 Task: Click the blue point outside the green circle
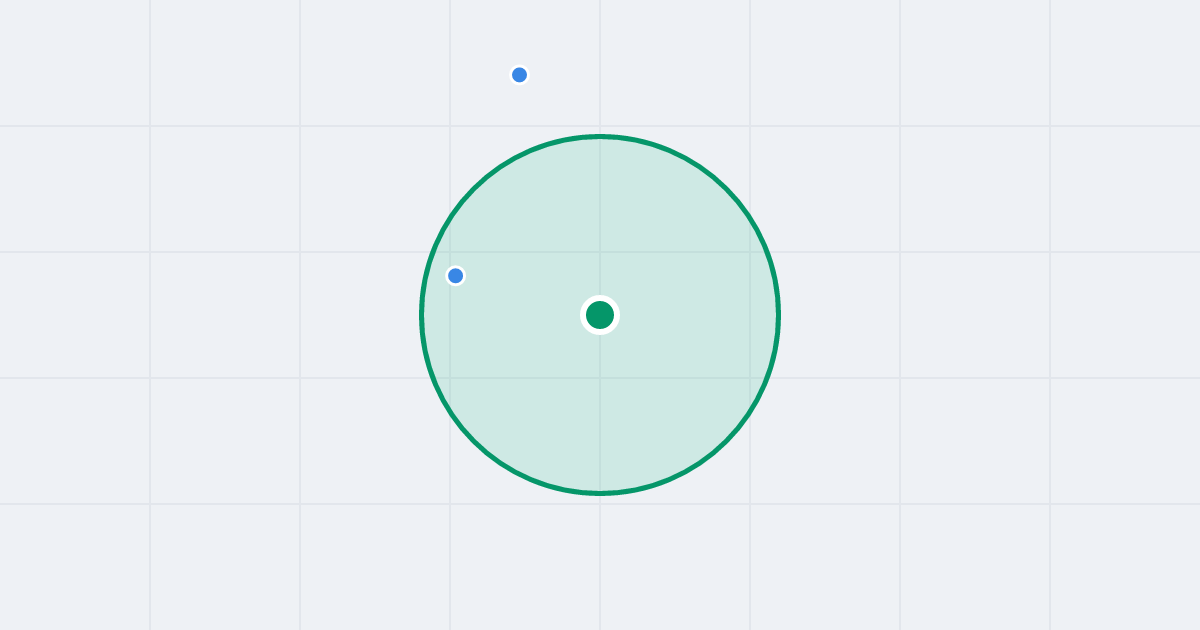[x=519, y=75]
